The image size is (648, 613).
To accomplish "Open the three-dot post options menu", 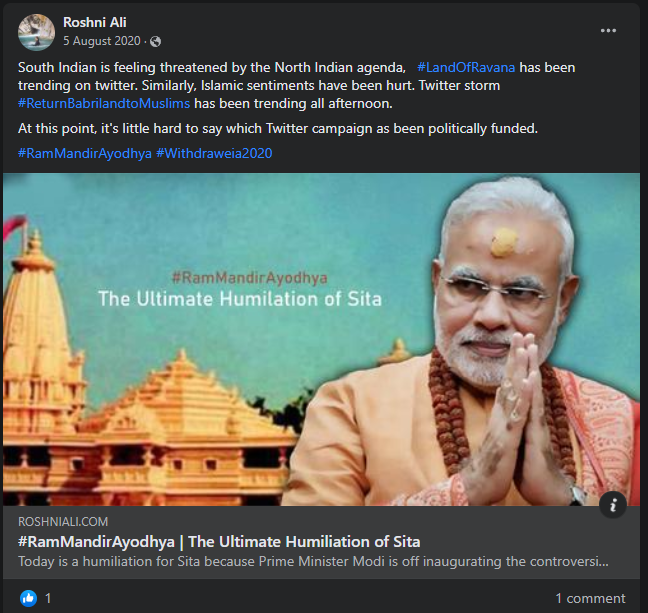I will [608, 31].
